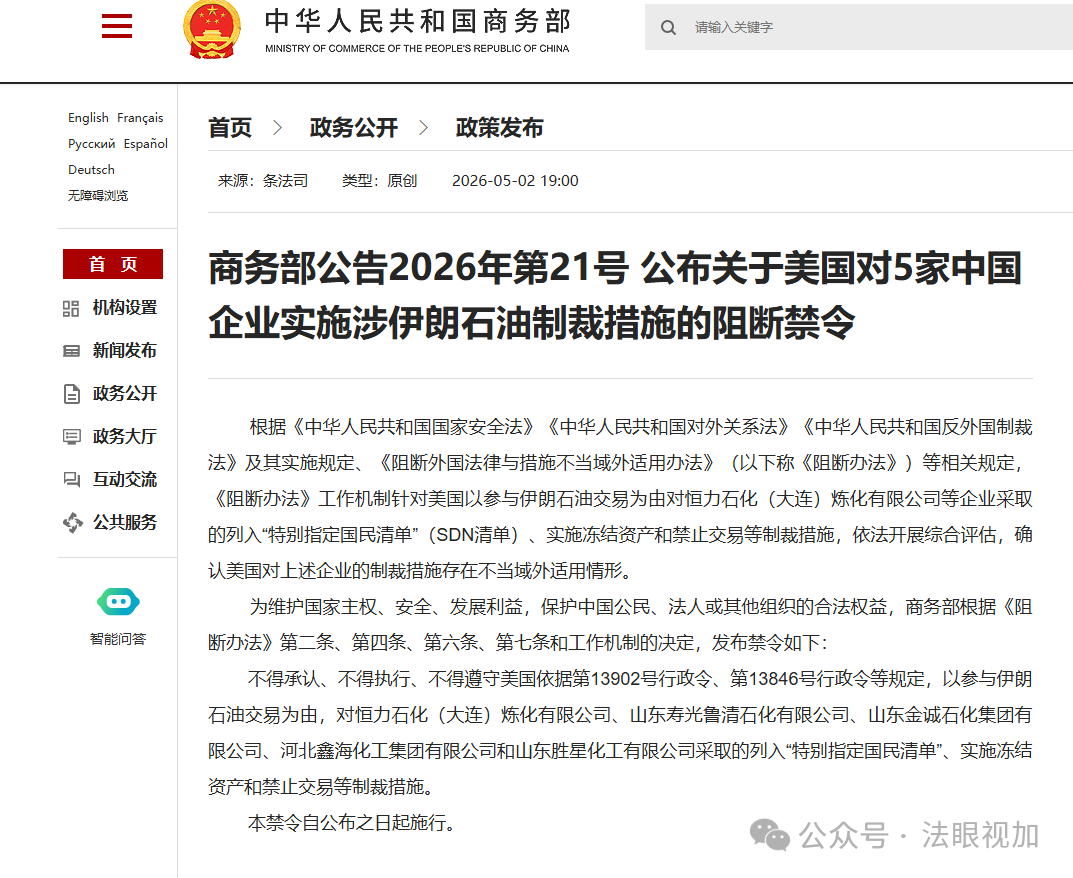Open 新闻发布 sidebar menu item

click(125, 350)
